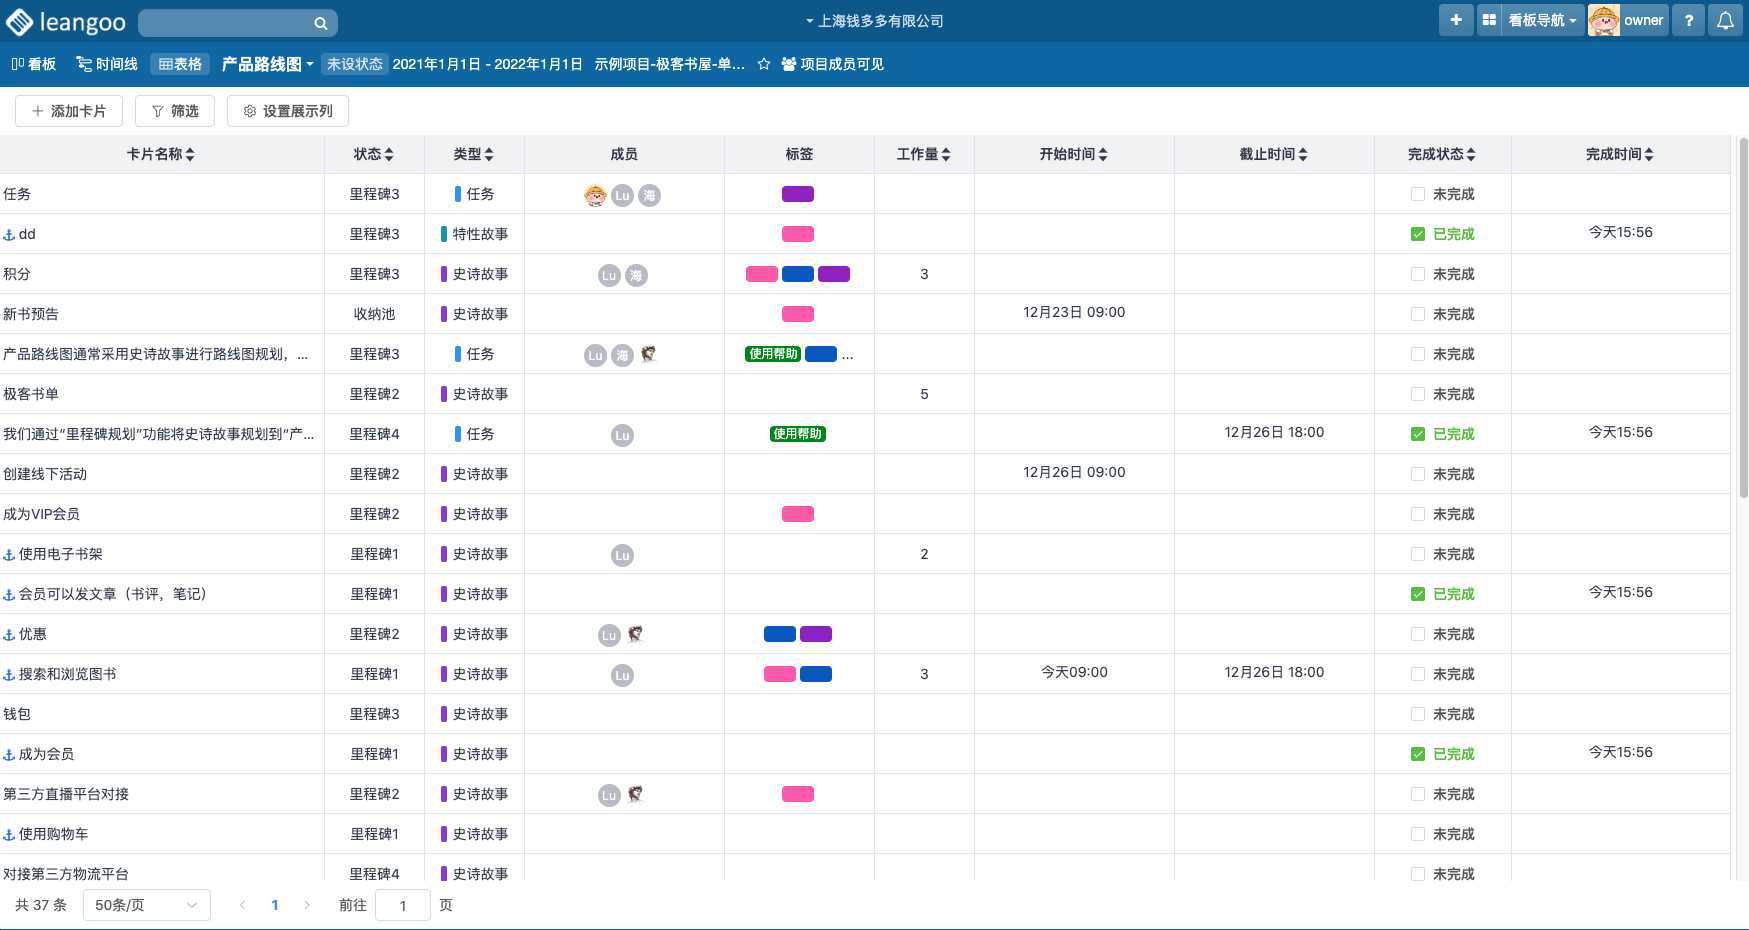1749x930 pixels.
Task: Open the 看板导航 dropdown menu
Action: click(x=1542, y=20)
